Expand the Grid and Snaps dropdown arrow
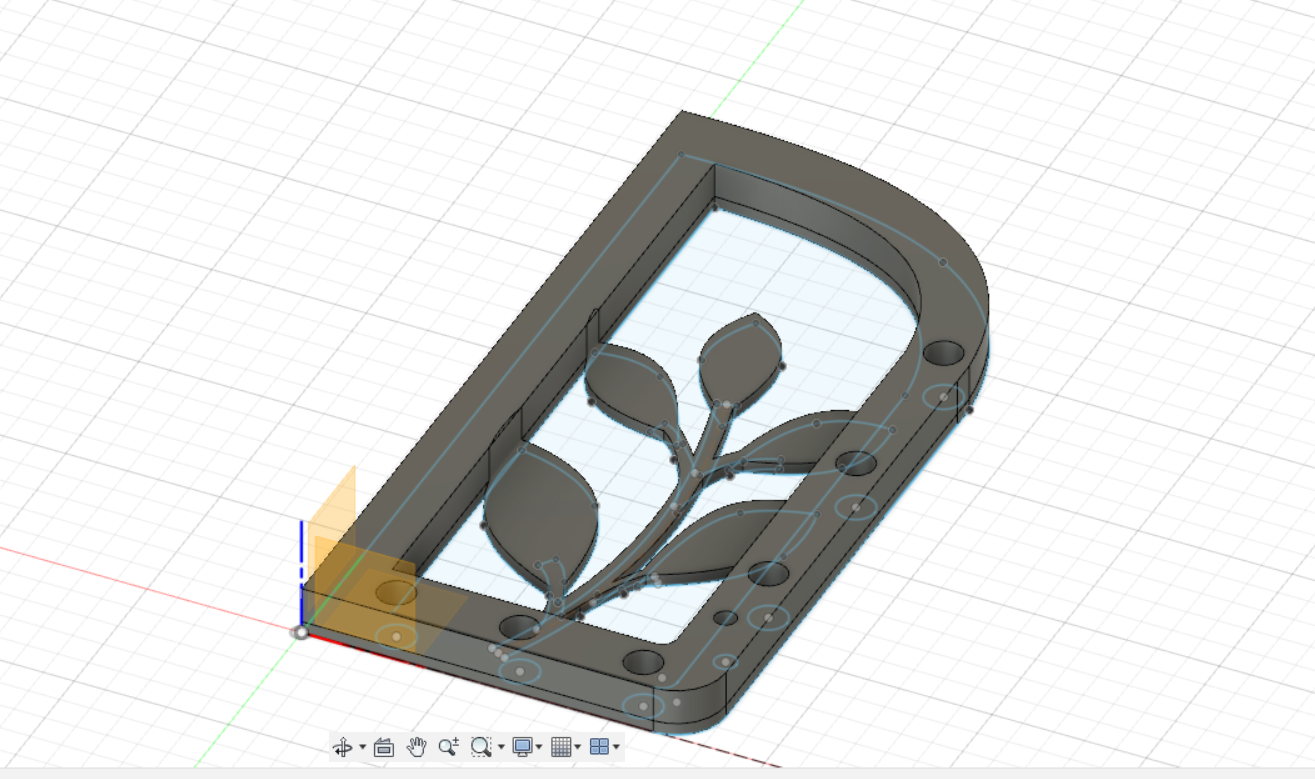The width and height of the screenshot is (1315, 779). pos(578,747)
